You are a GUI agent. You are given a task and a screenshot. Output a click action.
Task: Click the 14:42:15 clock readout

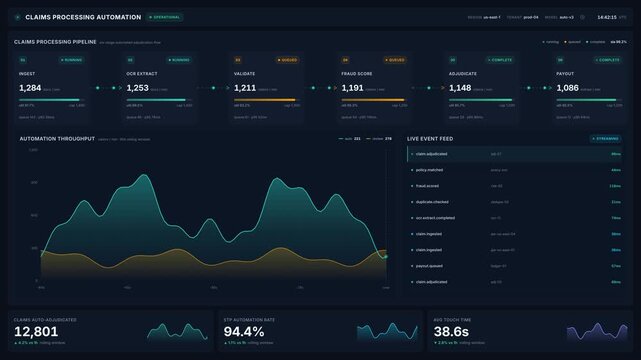pyautogui.click(x=607, y=17)
